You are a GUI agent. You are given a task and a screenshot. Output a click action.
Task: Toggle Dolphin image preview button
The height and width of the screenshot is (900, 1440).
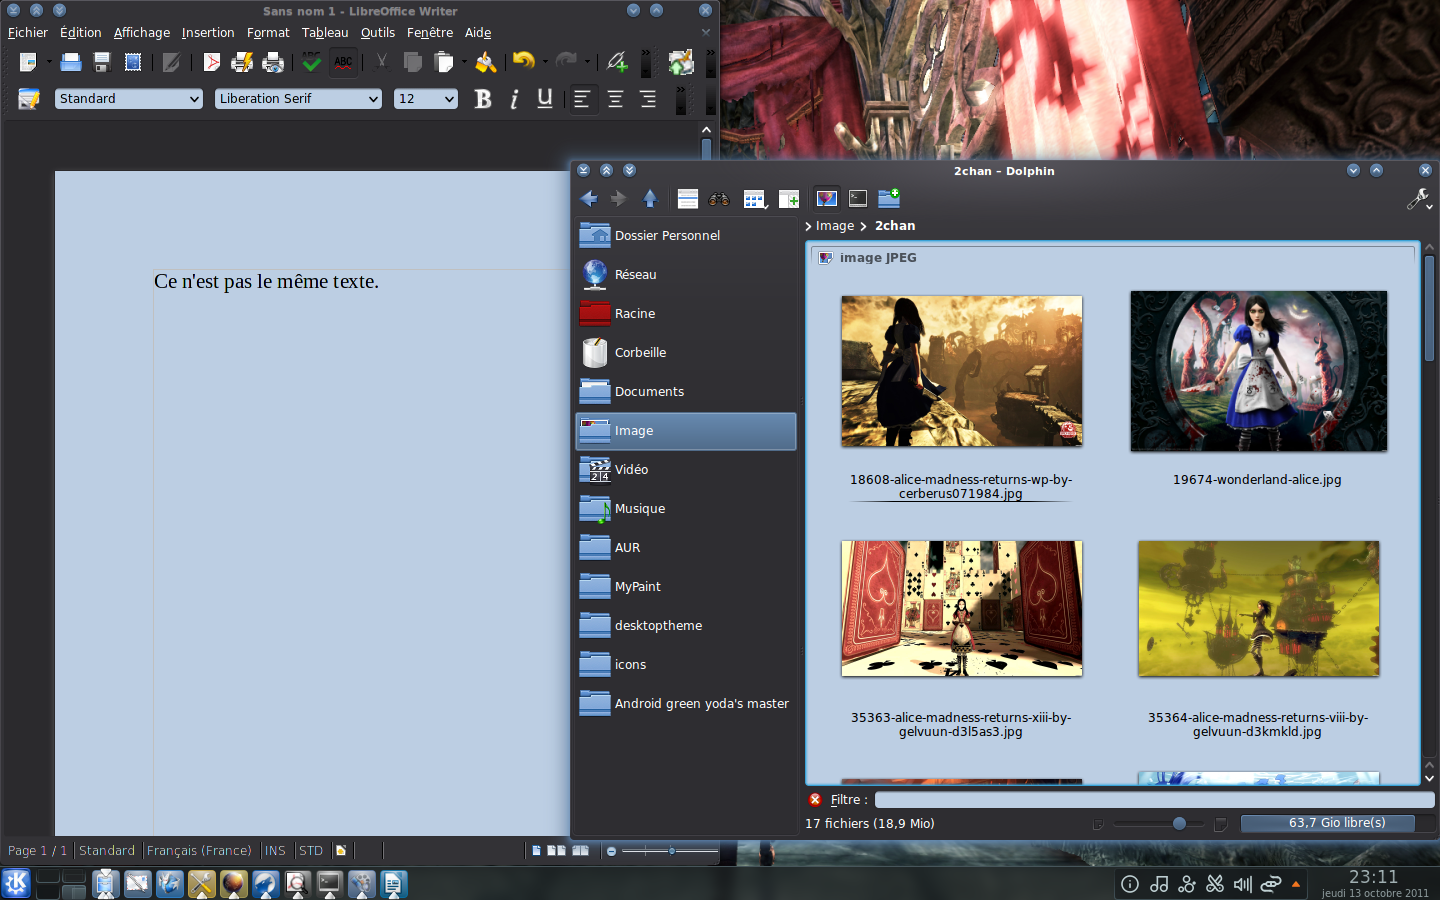click(x=826, y=199)
